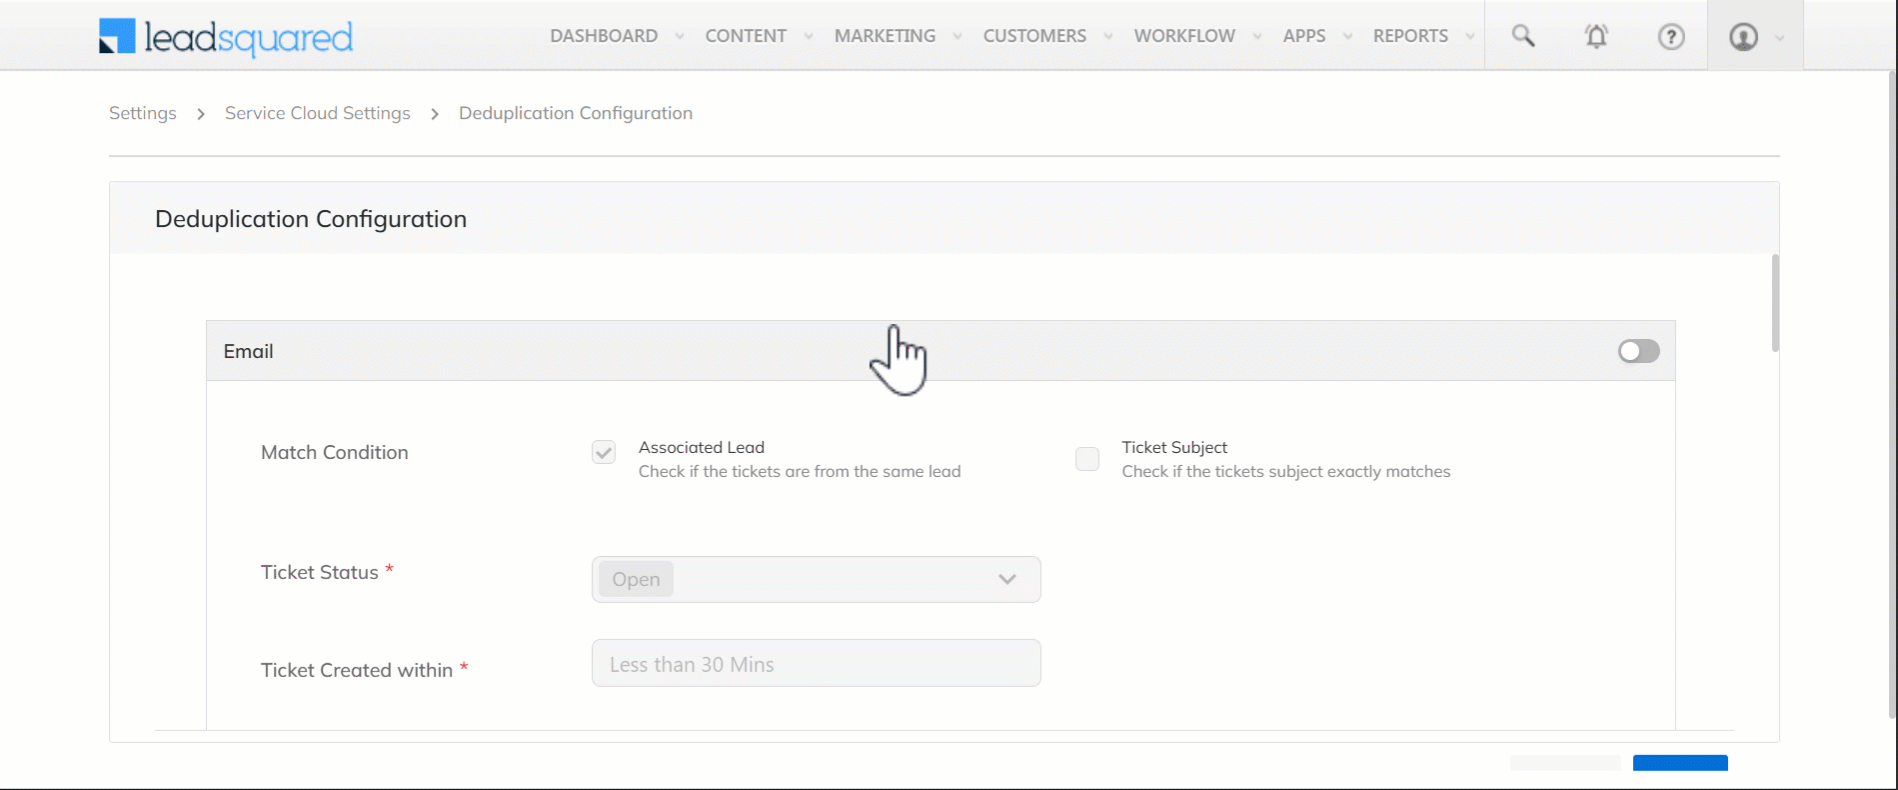Go to Service Cloud Settings breadcrumb
Screen dimensions: 1898x790
click(317, 113)
